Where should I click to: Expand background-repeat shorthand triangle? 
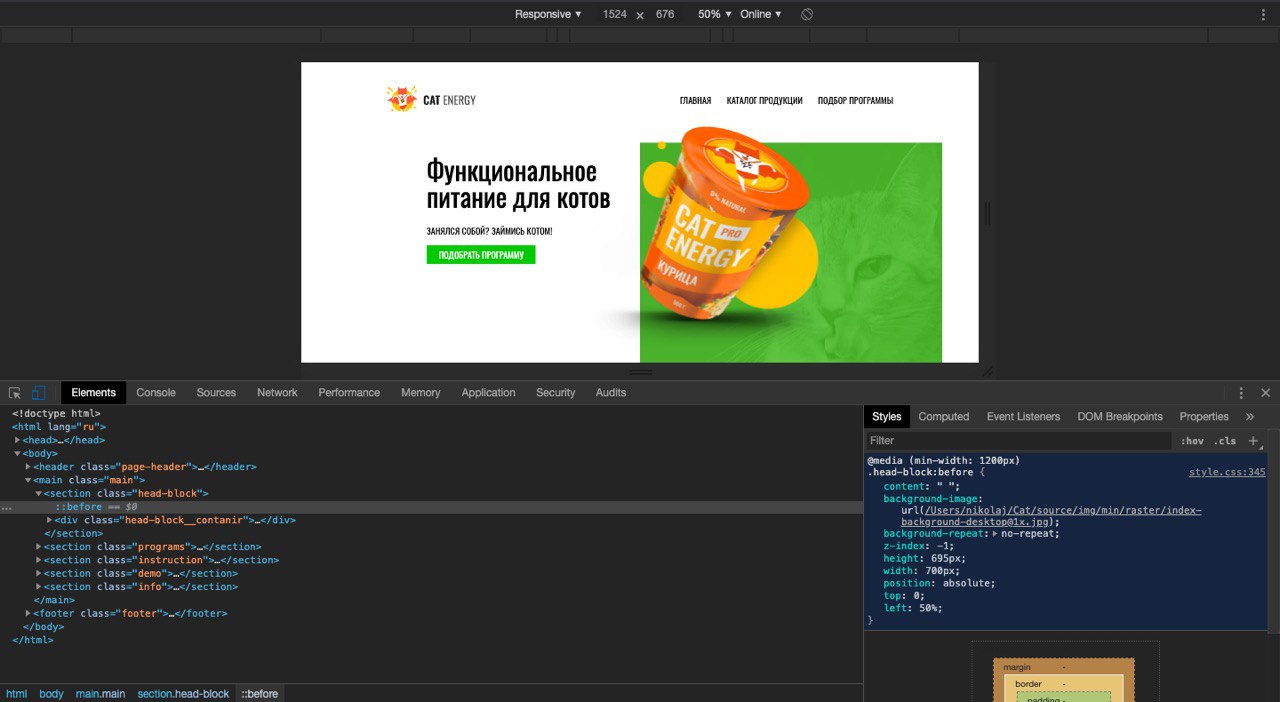click(x=994, y=534)
